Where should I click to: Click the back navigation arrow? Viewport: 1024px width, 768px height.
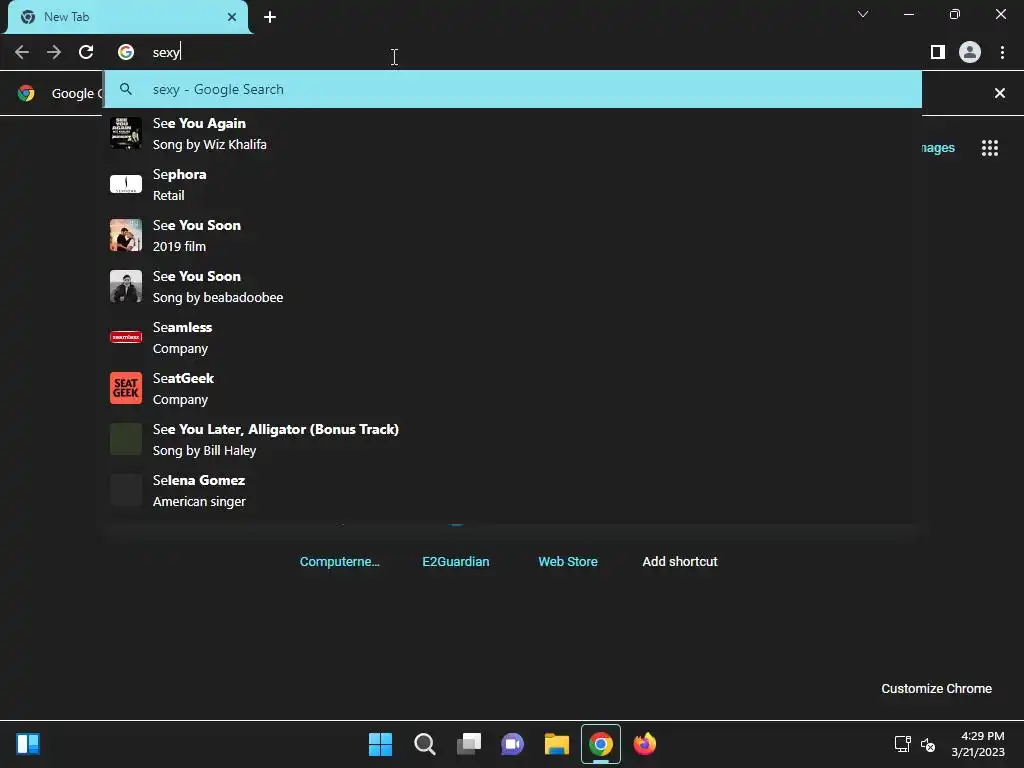22,52
